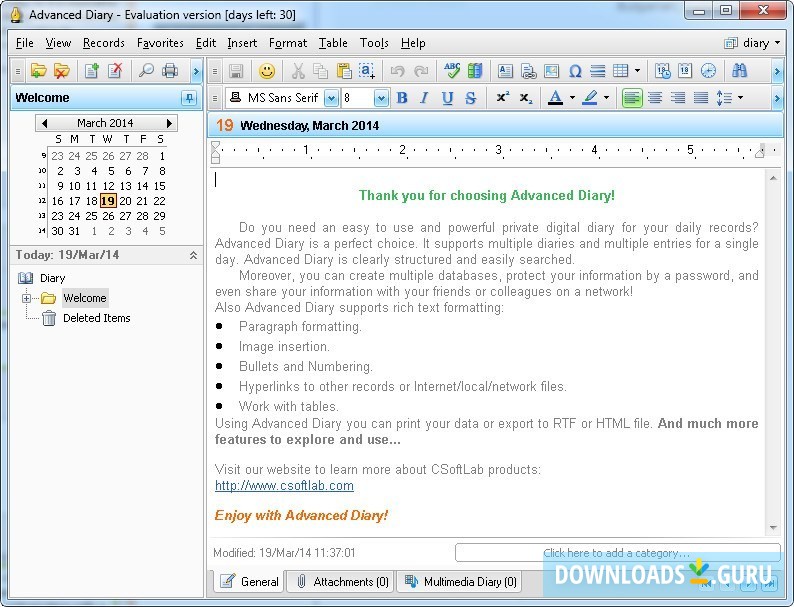Select March 25 in the calendar
Screen dimensions: 794x607
[91, 216]
